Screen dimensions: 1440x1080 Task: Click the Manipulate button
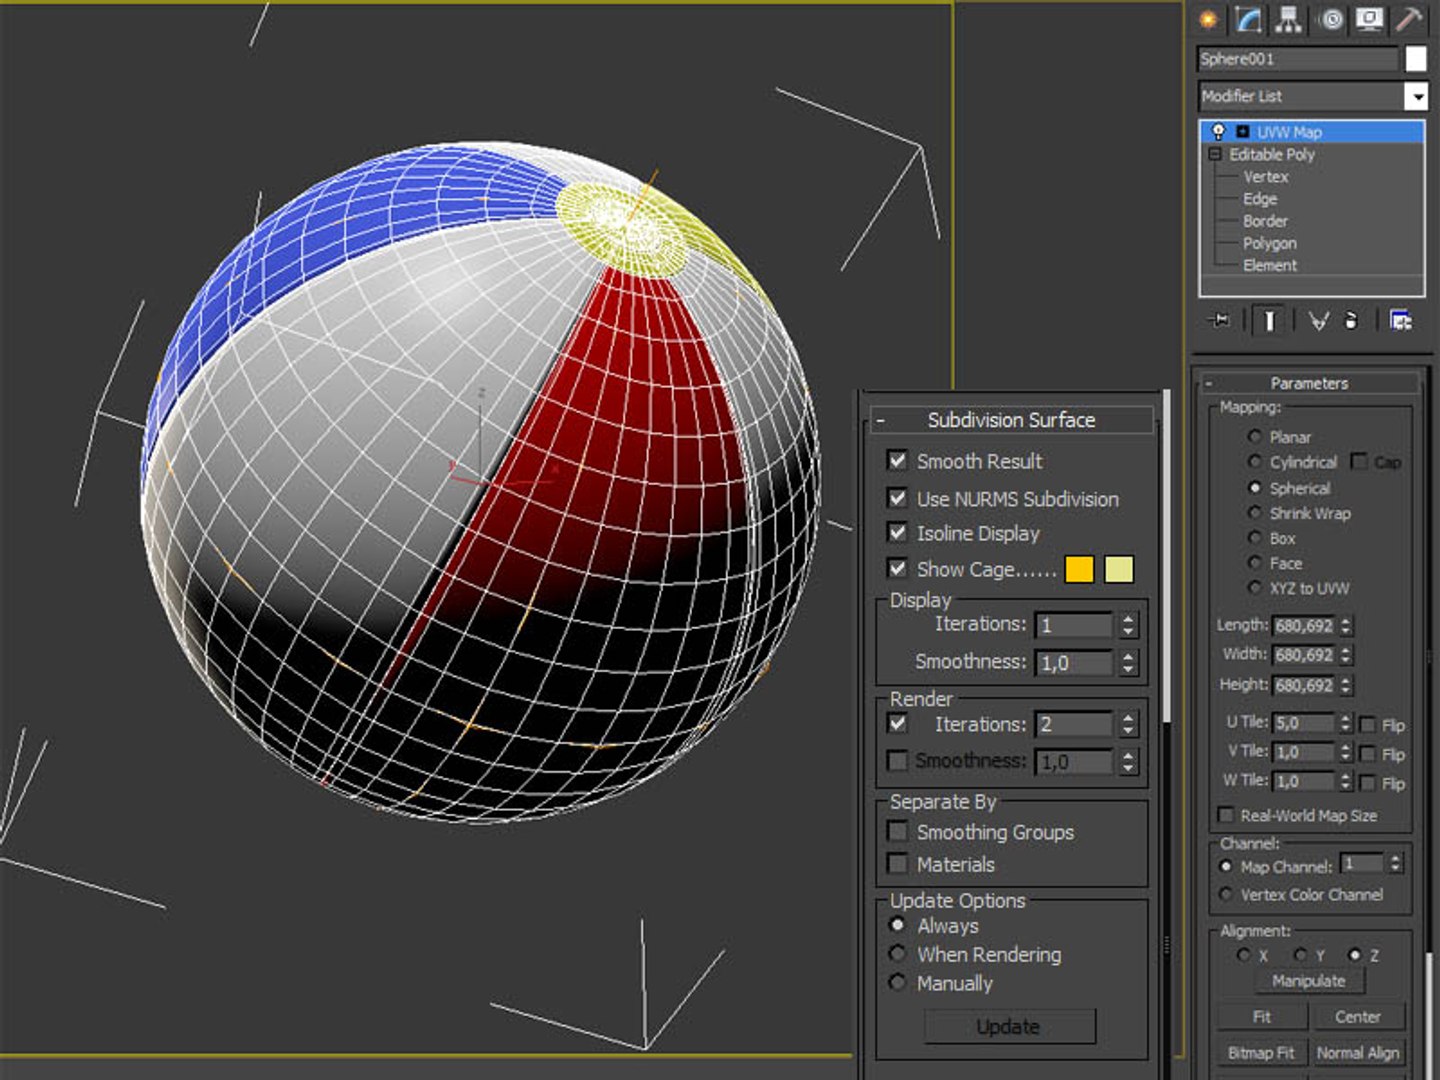point(1309,981)
